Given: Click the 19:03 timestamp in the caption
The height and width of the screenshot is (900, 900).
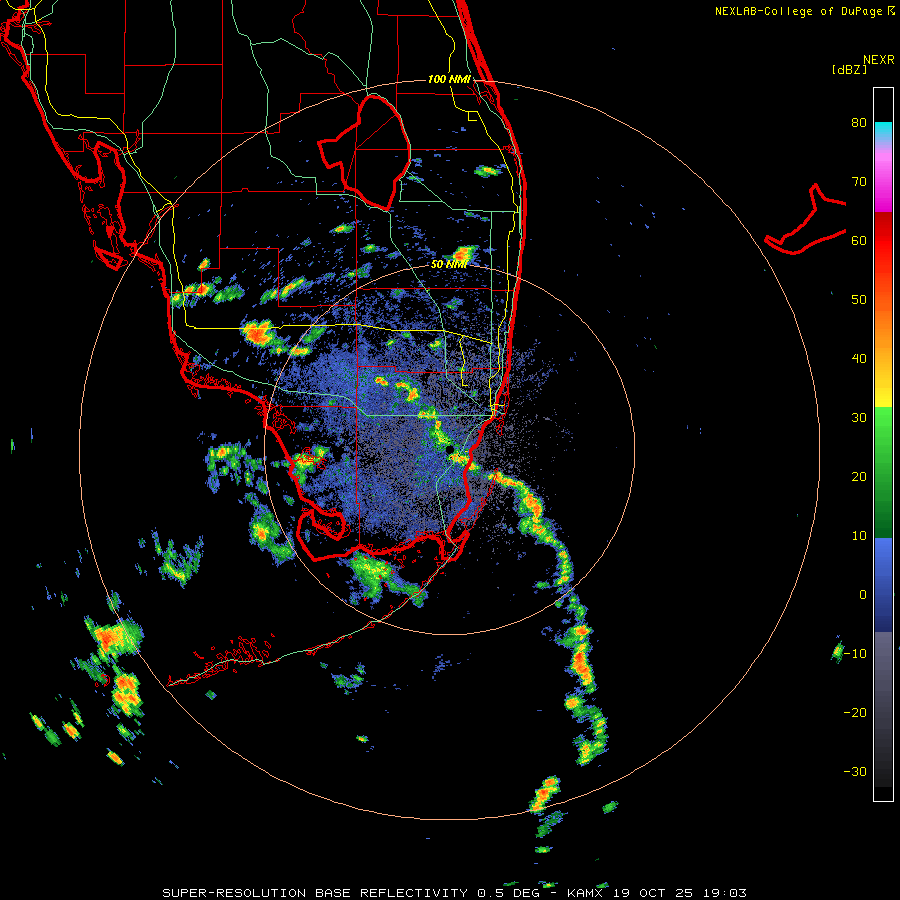Looking at the screenshot, I should tap(727, 893).
